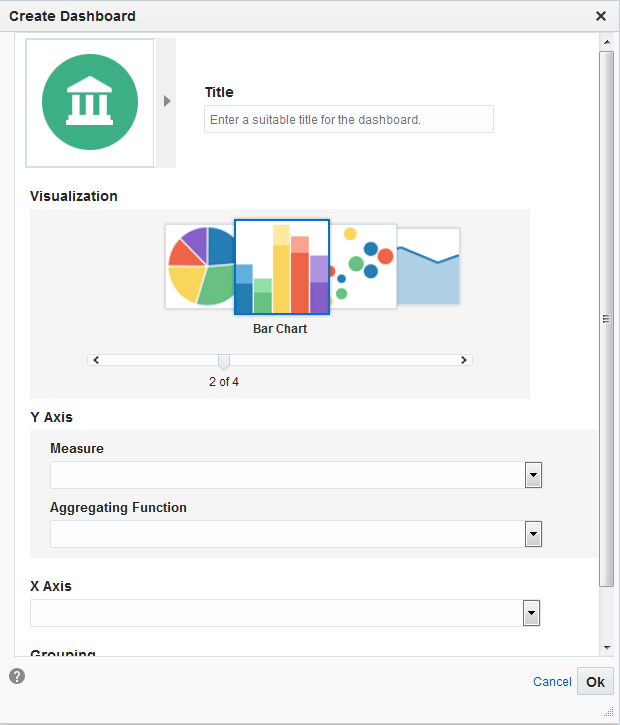
Task: Click the green bank dashboard icon
Action: [x=90, y=102]
